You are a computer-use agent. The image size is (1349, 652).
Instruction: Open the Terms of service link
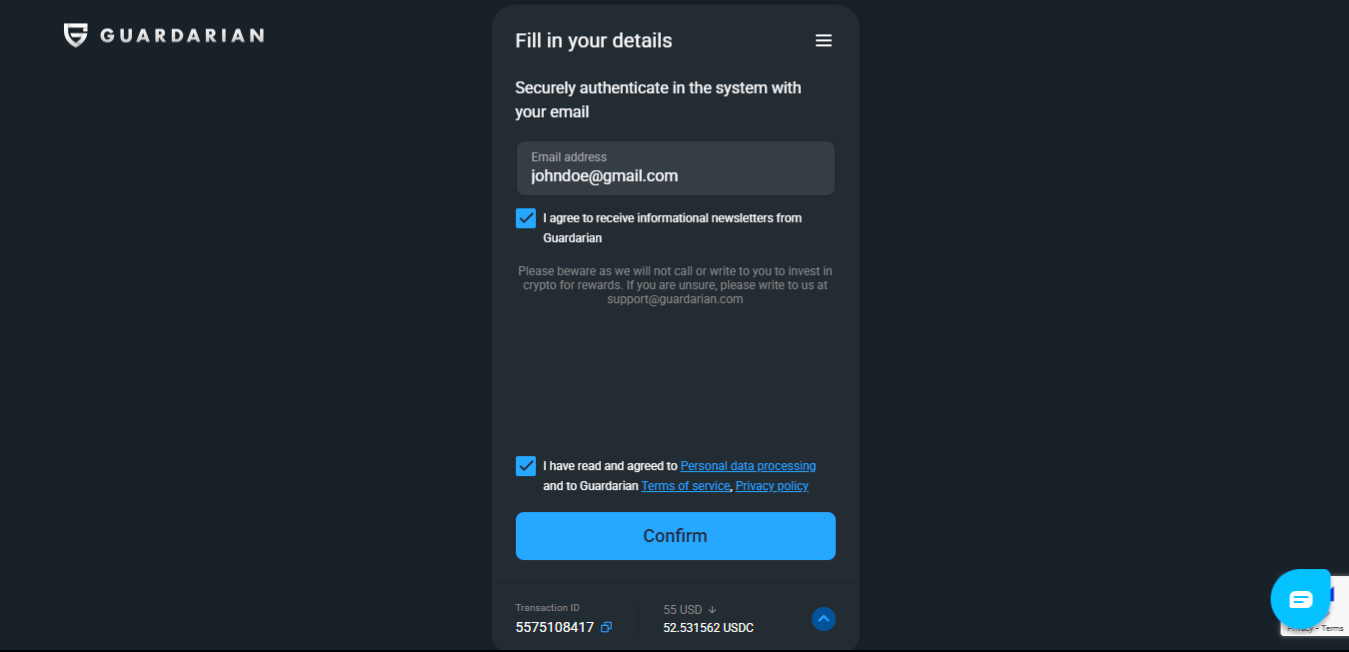click(x=685, y=486)
